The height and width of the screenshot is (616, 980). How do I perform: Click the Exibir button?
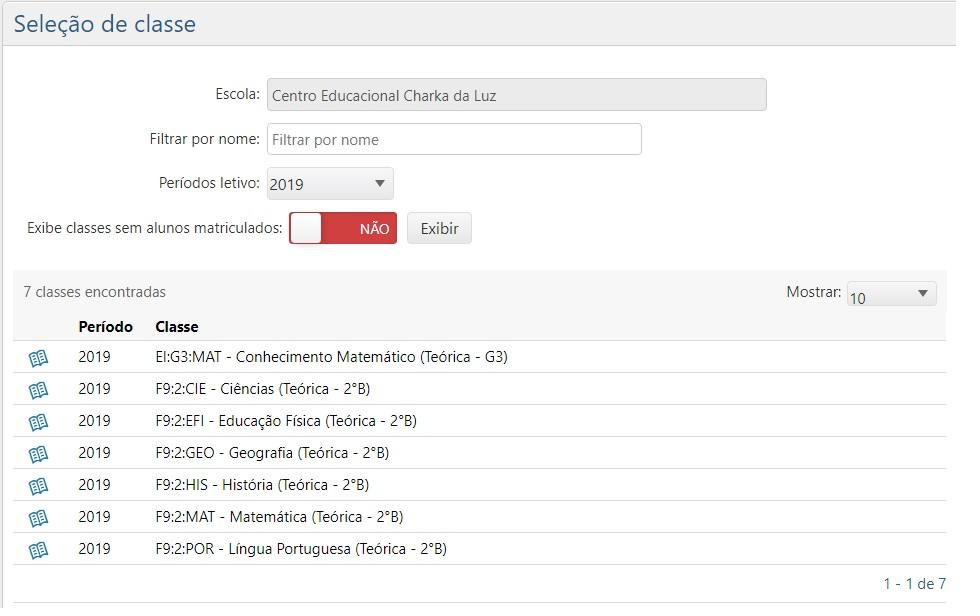439,228
